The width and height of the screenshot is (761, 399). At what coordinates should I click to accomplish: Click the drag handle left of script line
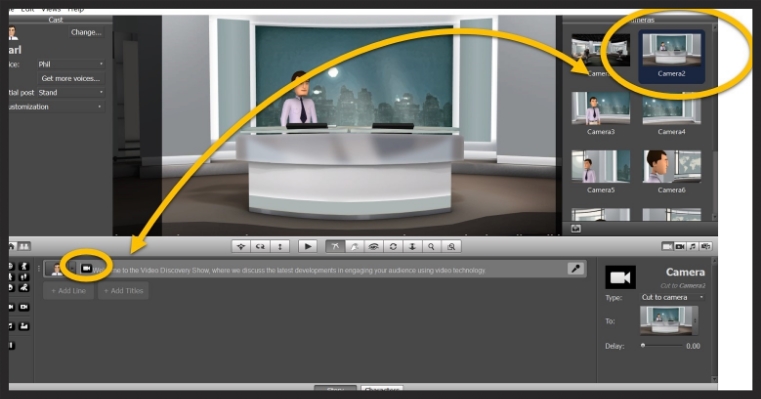(39, 268)
